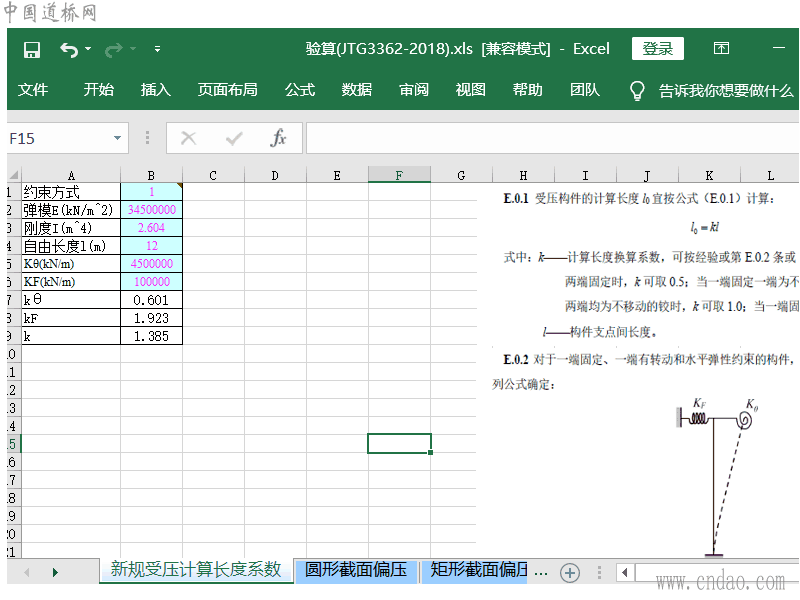This screenshot has height=600, width=800.
Task: Open the Undo history dropdown arrow
Action: (88, 49)
